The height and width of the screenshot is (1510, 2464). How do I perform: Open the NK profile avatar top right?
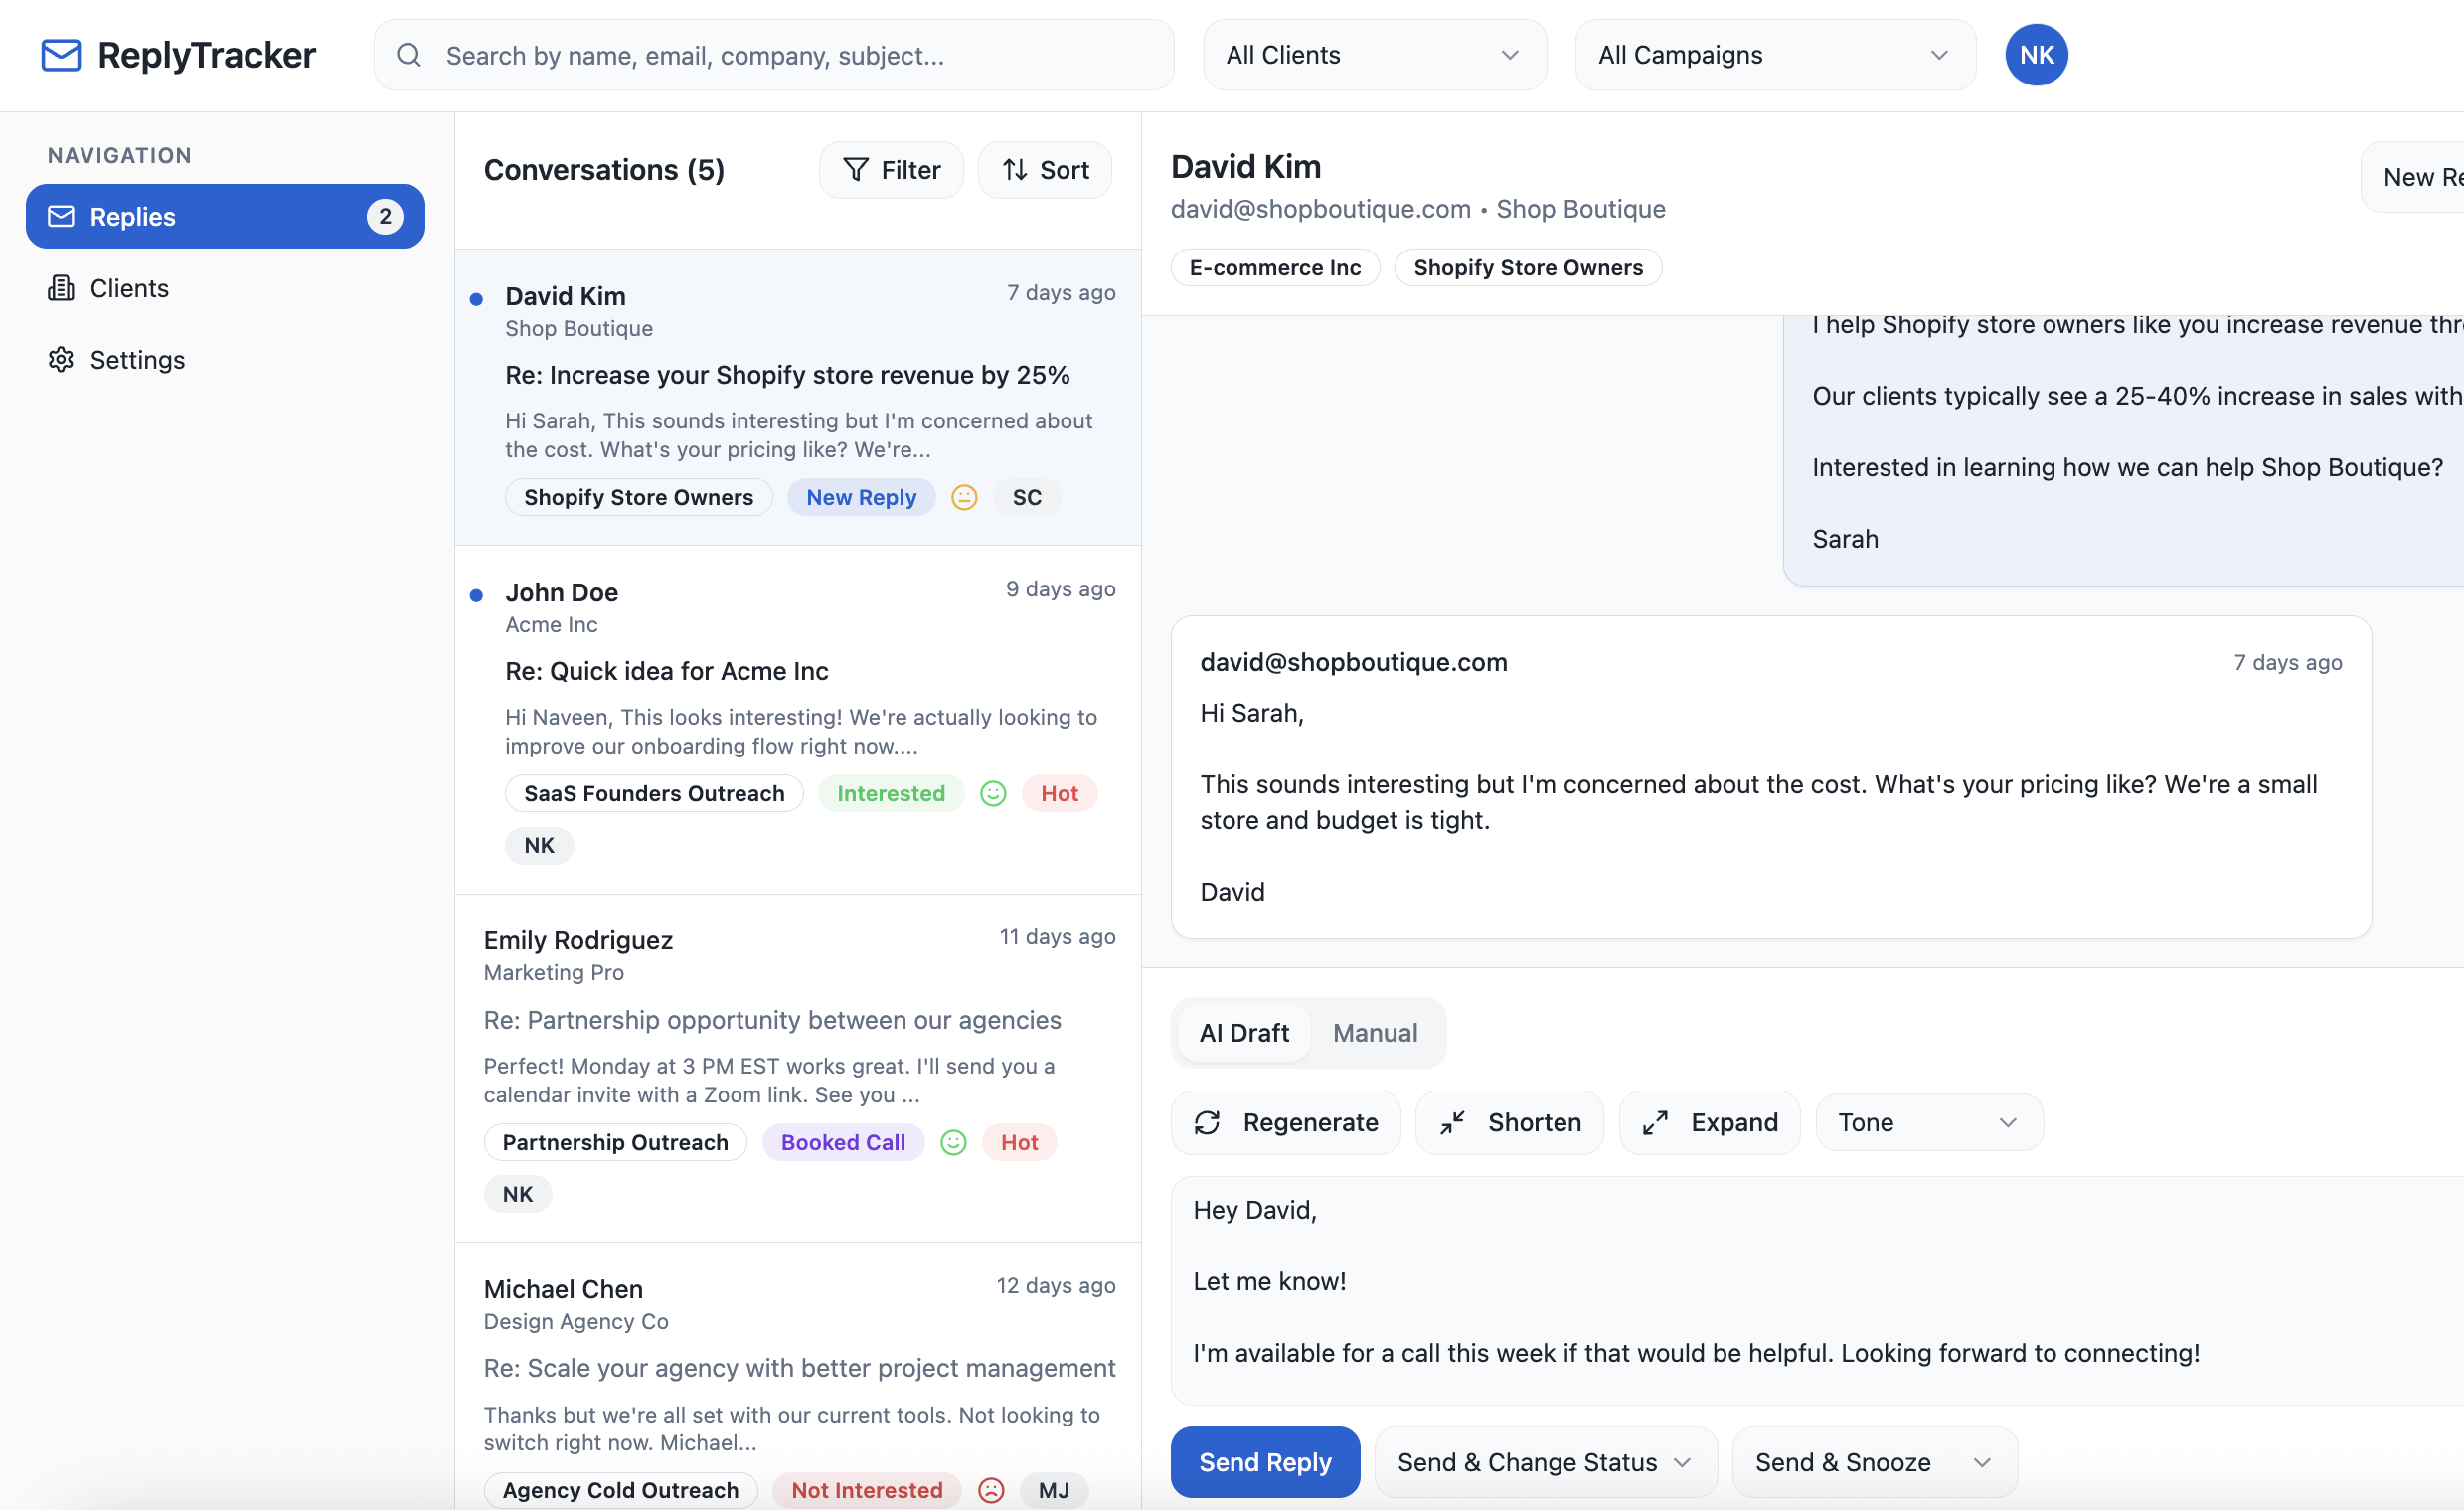point(2036,55)
